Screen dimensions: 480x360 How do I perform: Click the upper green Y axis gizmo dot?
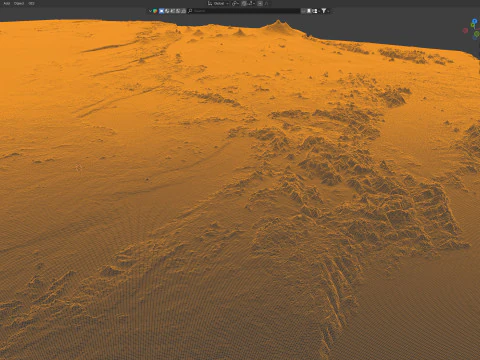[x=473, y=25]
